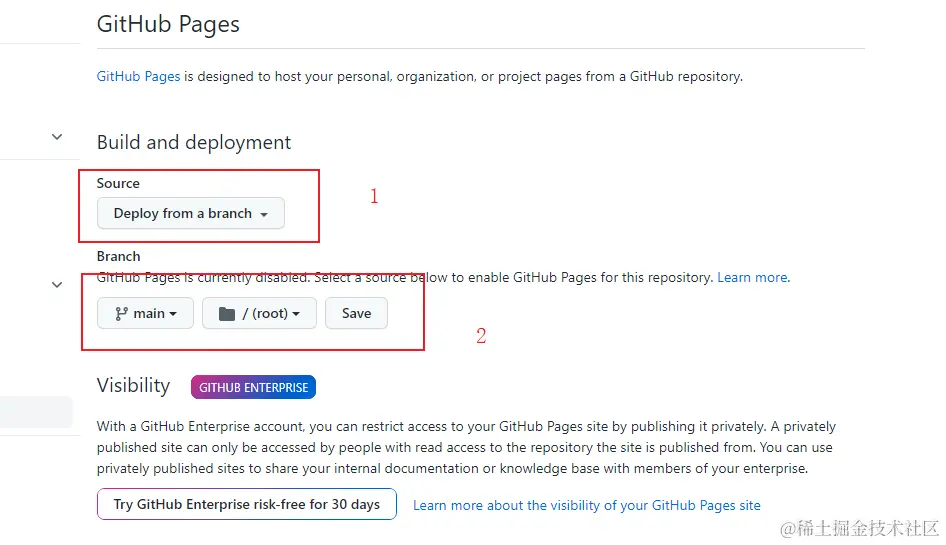Viewport: 946px width, 545px height.
Task: Click the folder icon on root button
Action: tap(227, 314)
